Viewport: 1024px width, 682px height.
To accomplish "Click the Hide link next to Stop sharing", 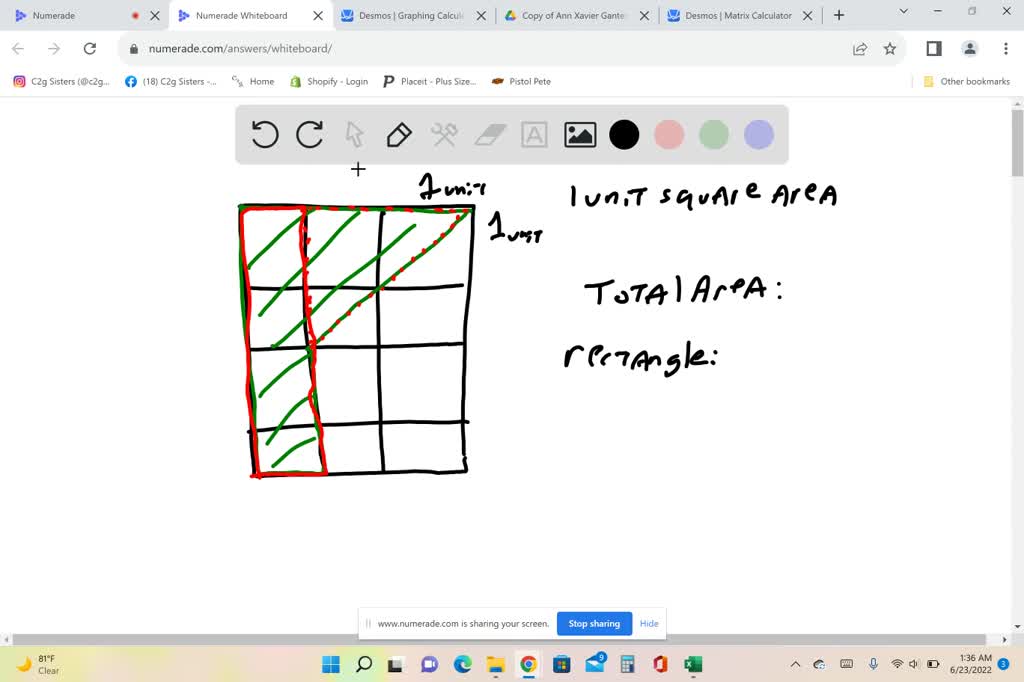I will 649,623.
